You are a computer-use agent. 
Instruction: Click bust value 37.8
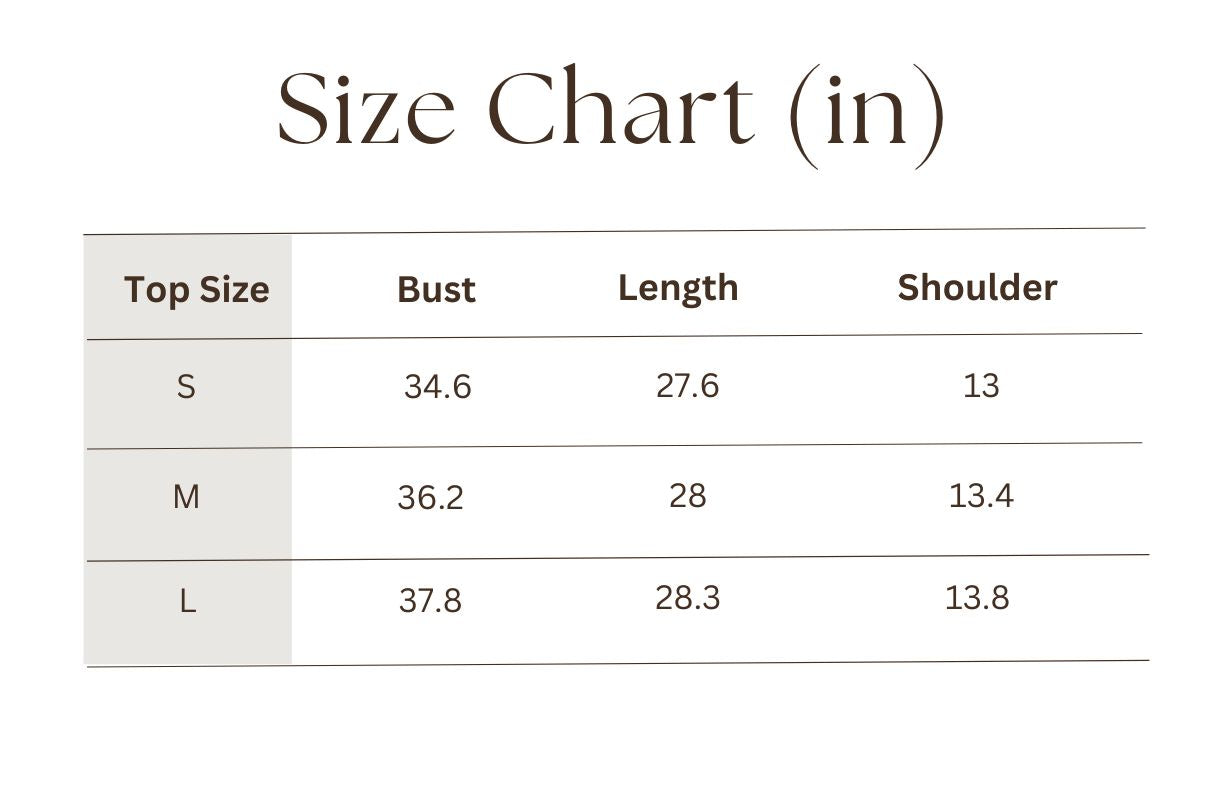pyautogui.click(x=430, y=601)
